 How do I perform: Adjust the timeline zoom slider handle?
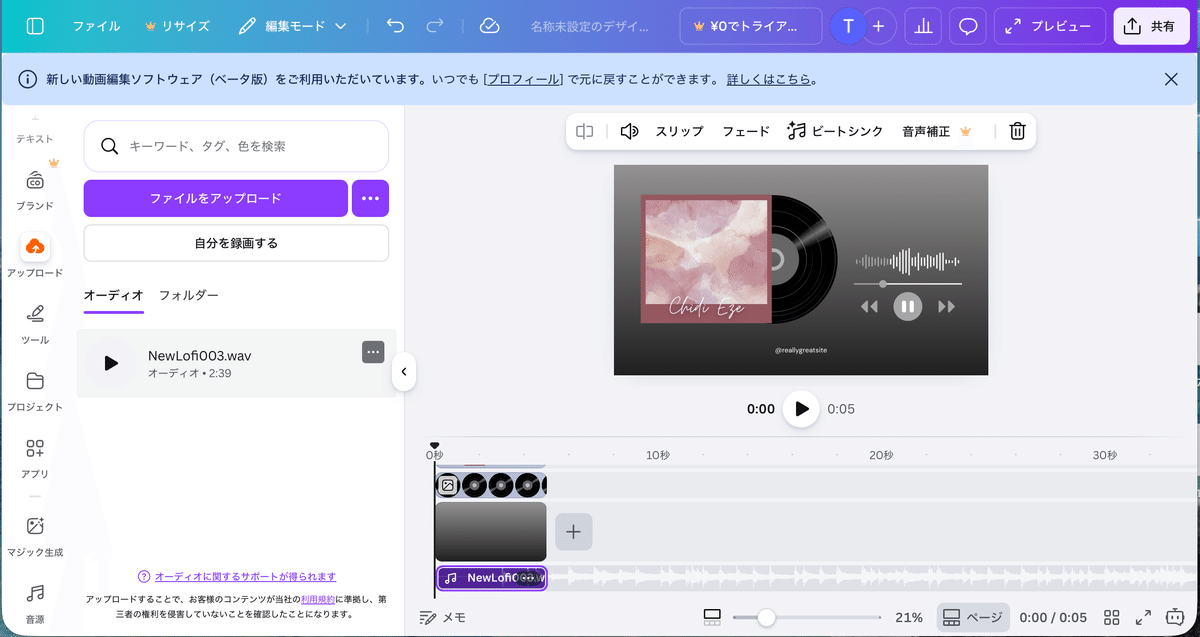(x=766, y=617)
